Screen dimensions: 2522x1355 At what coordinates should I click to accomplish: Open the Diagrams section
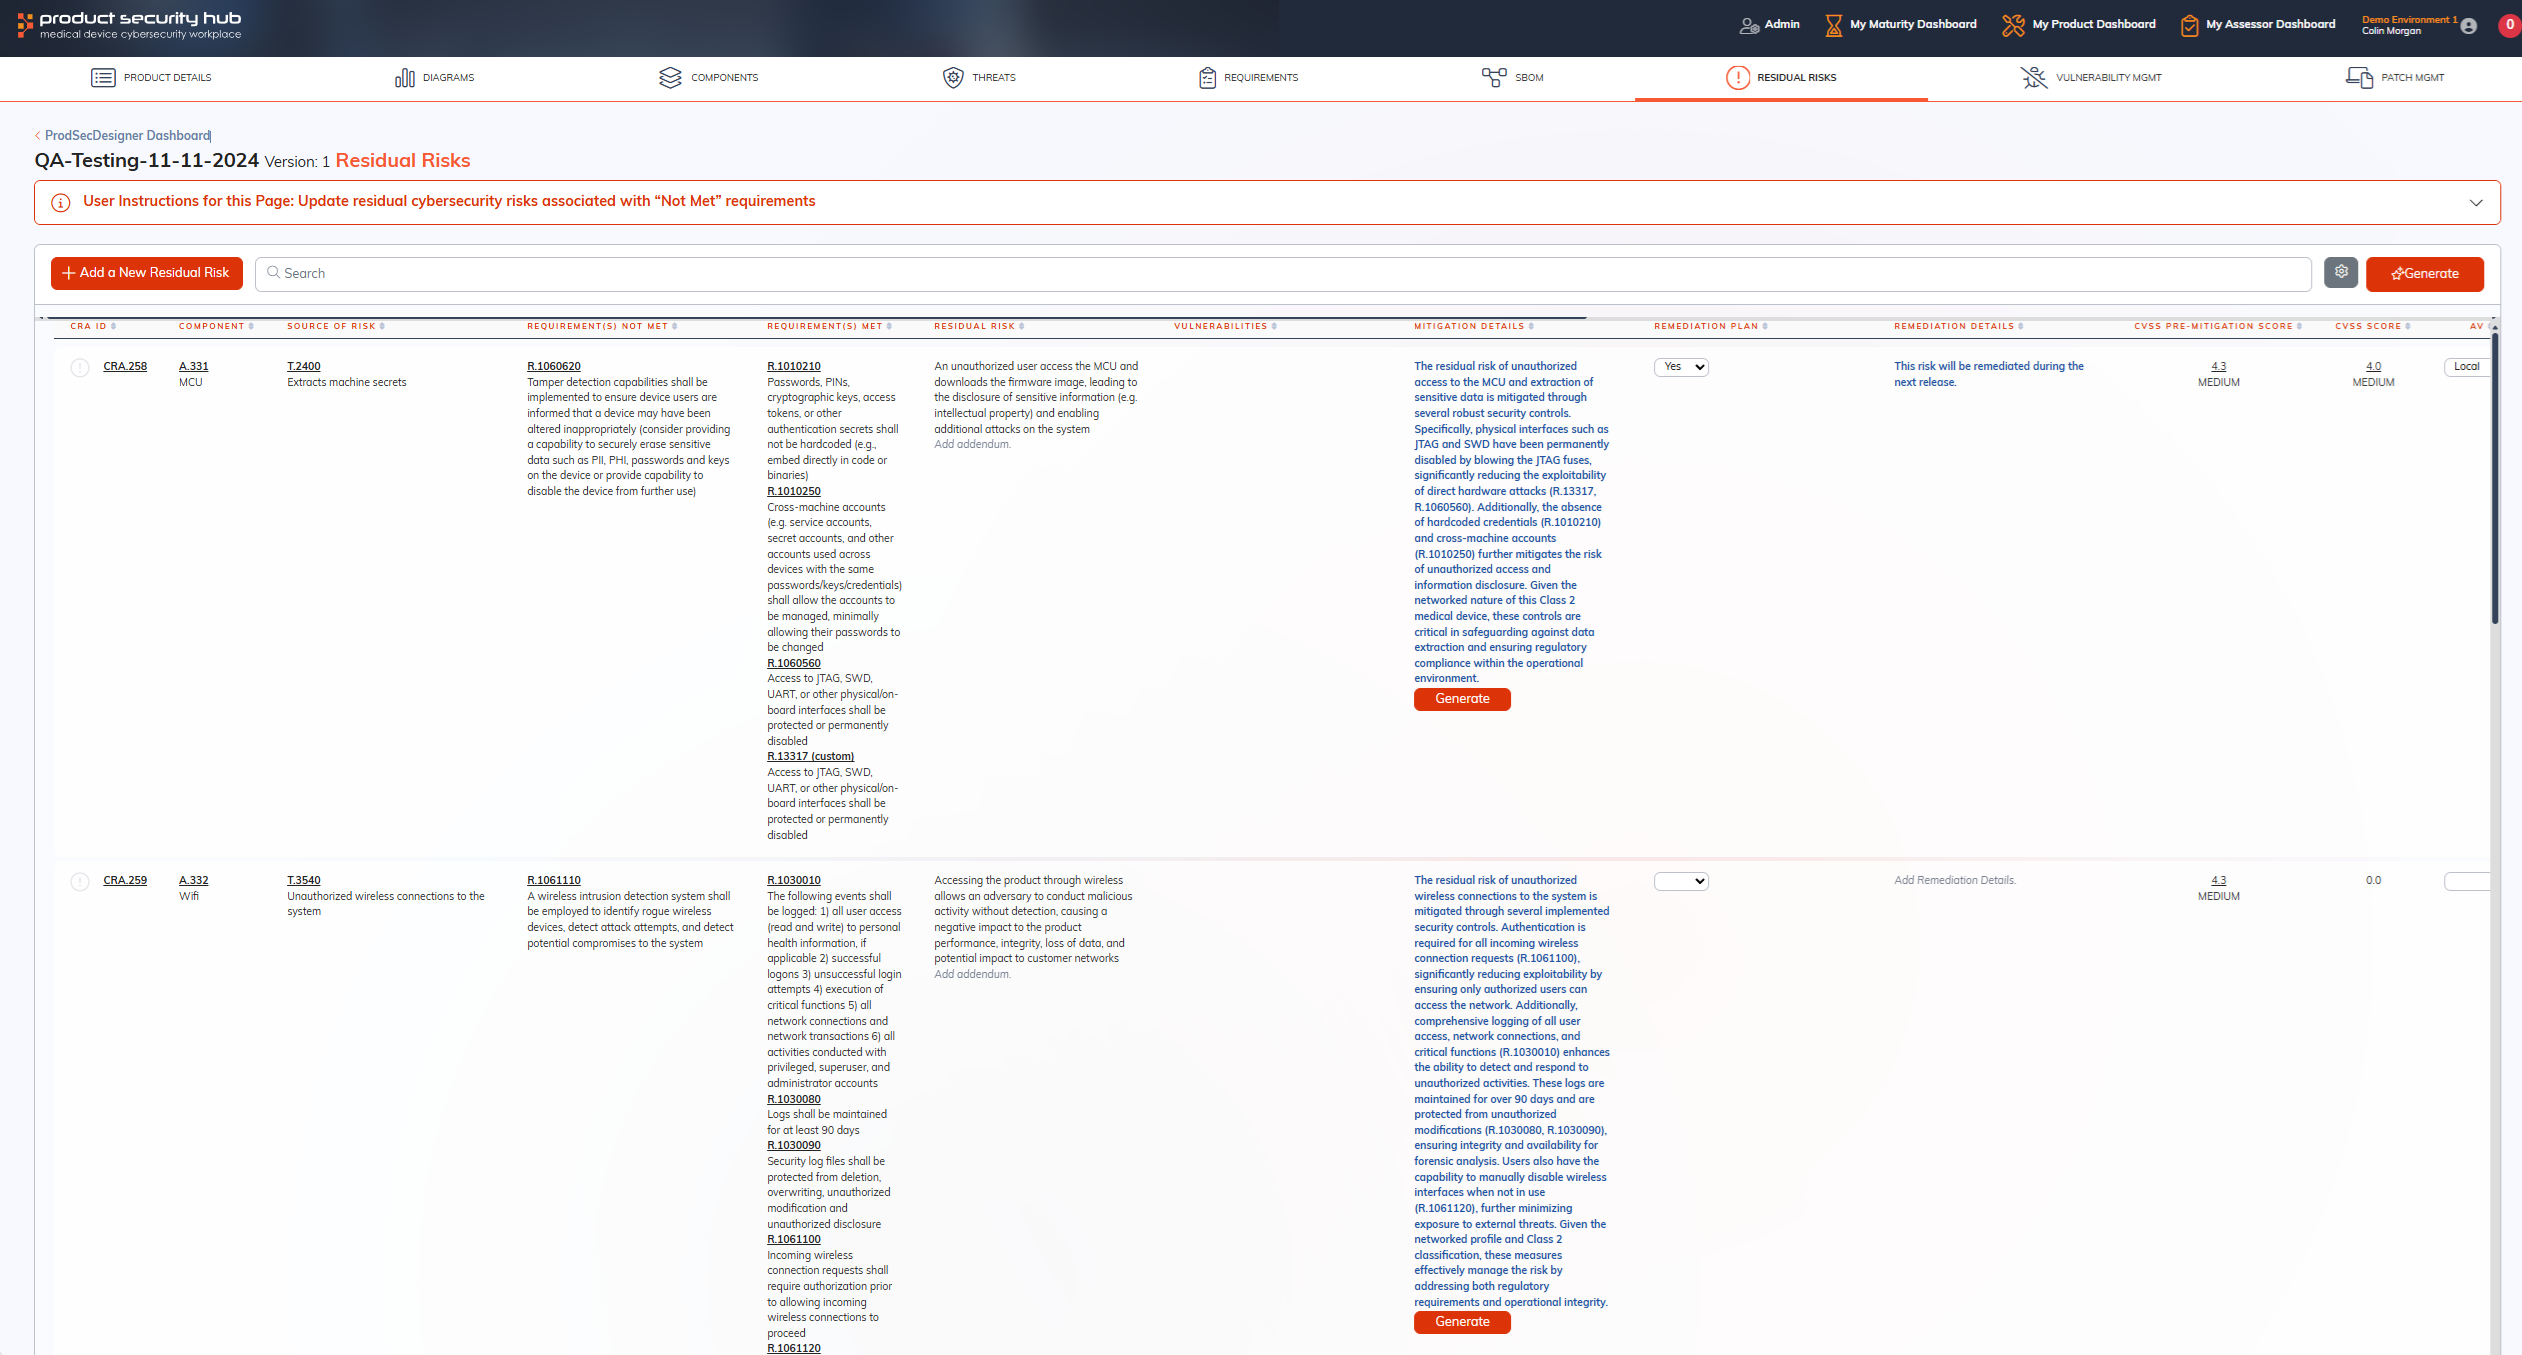pyautogui.click(x=434, y=77)
